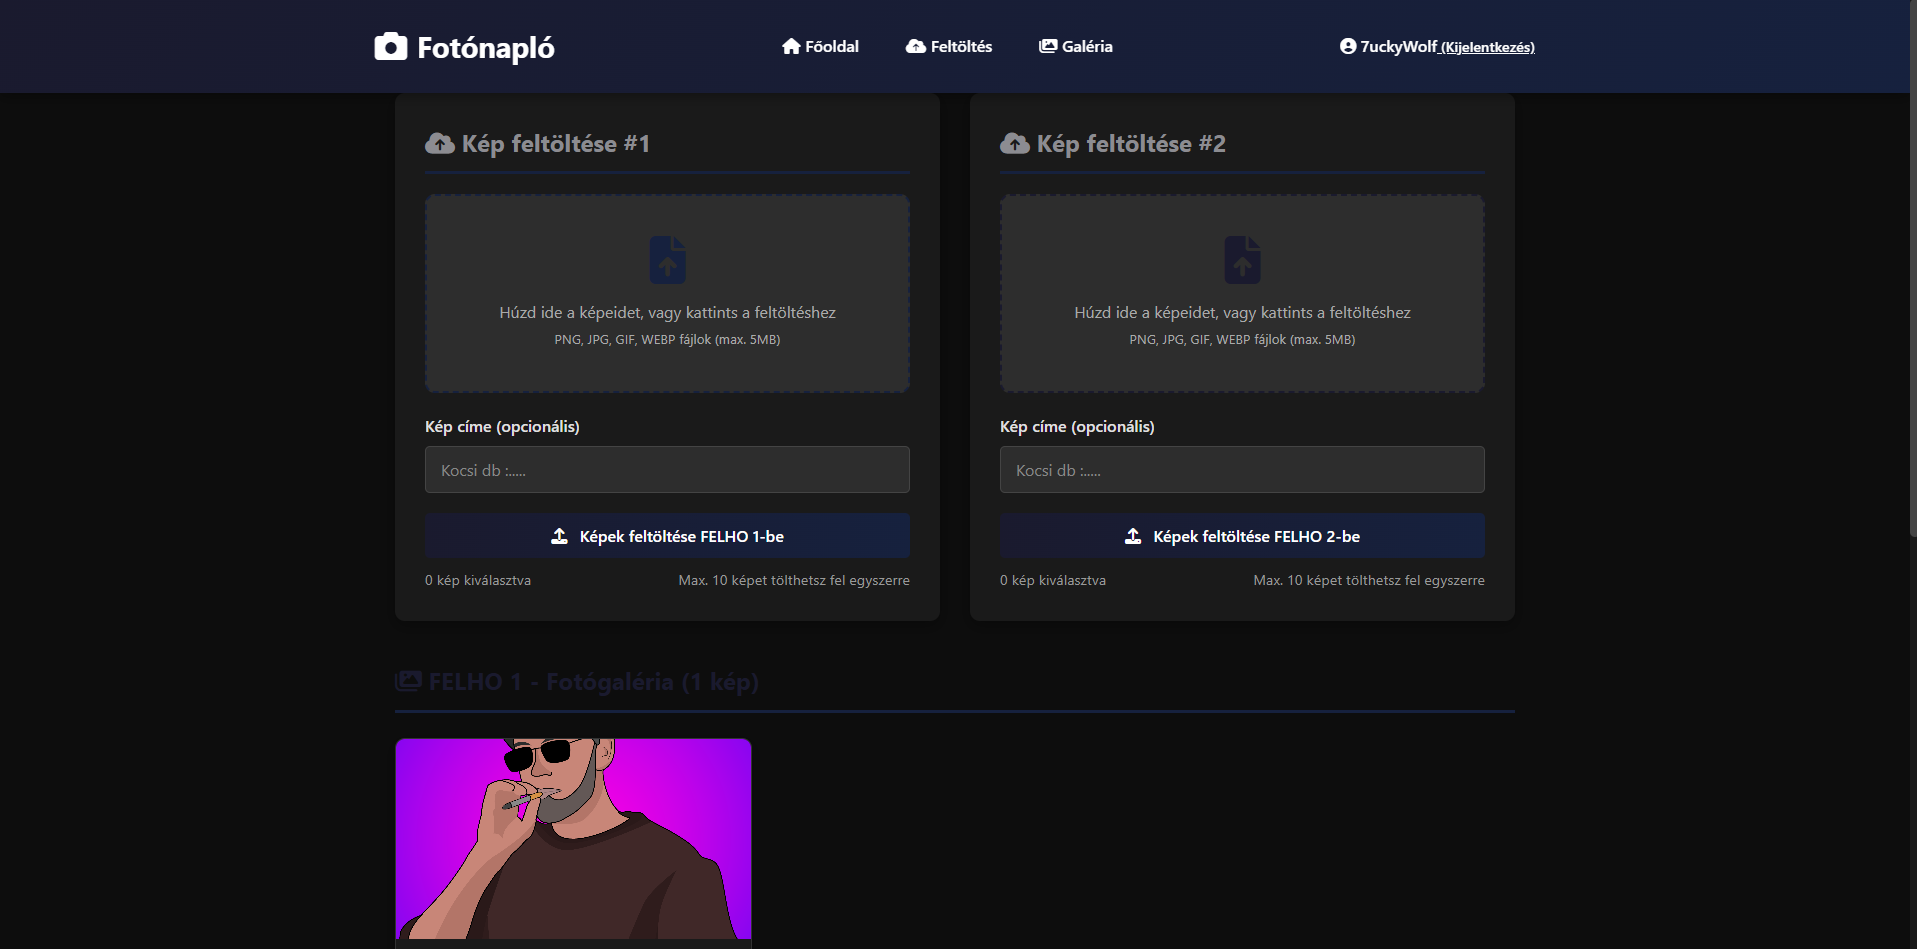Viewport: 1917px width, 949px height.
Task: Click the home icon beside Főoldal
Action: click(791, 46)
